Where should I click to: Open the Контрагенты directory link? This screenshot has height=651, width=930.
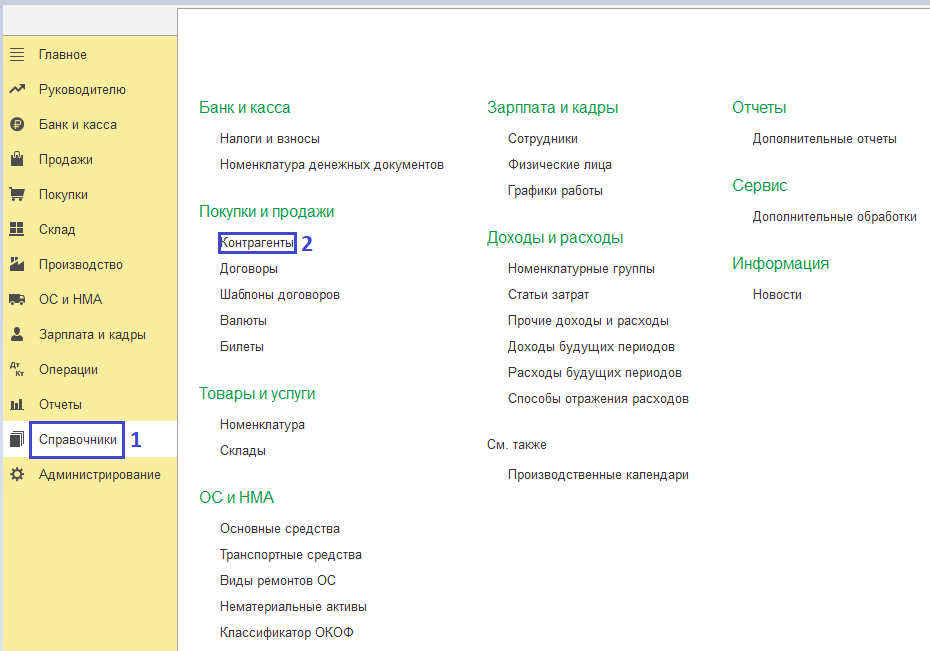257,243
